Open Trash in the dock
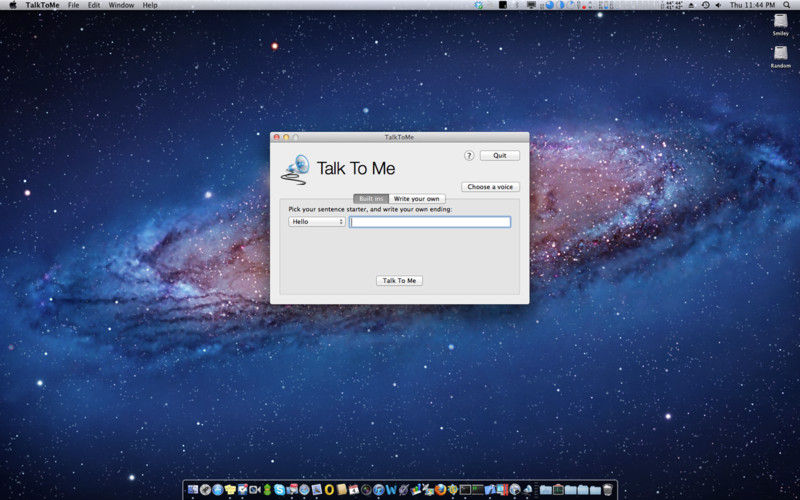Viewport: 800px width, 500px height. tap(607, 490)
